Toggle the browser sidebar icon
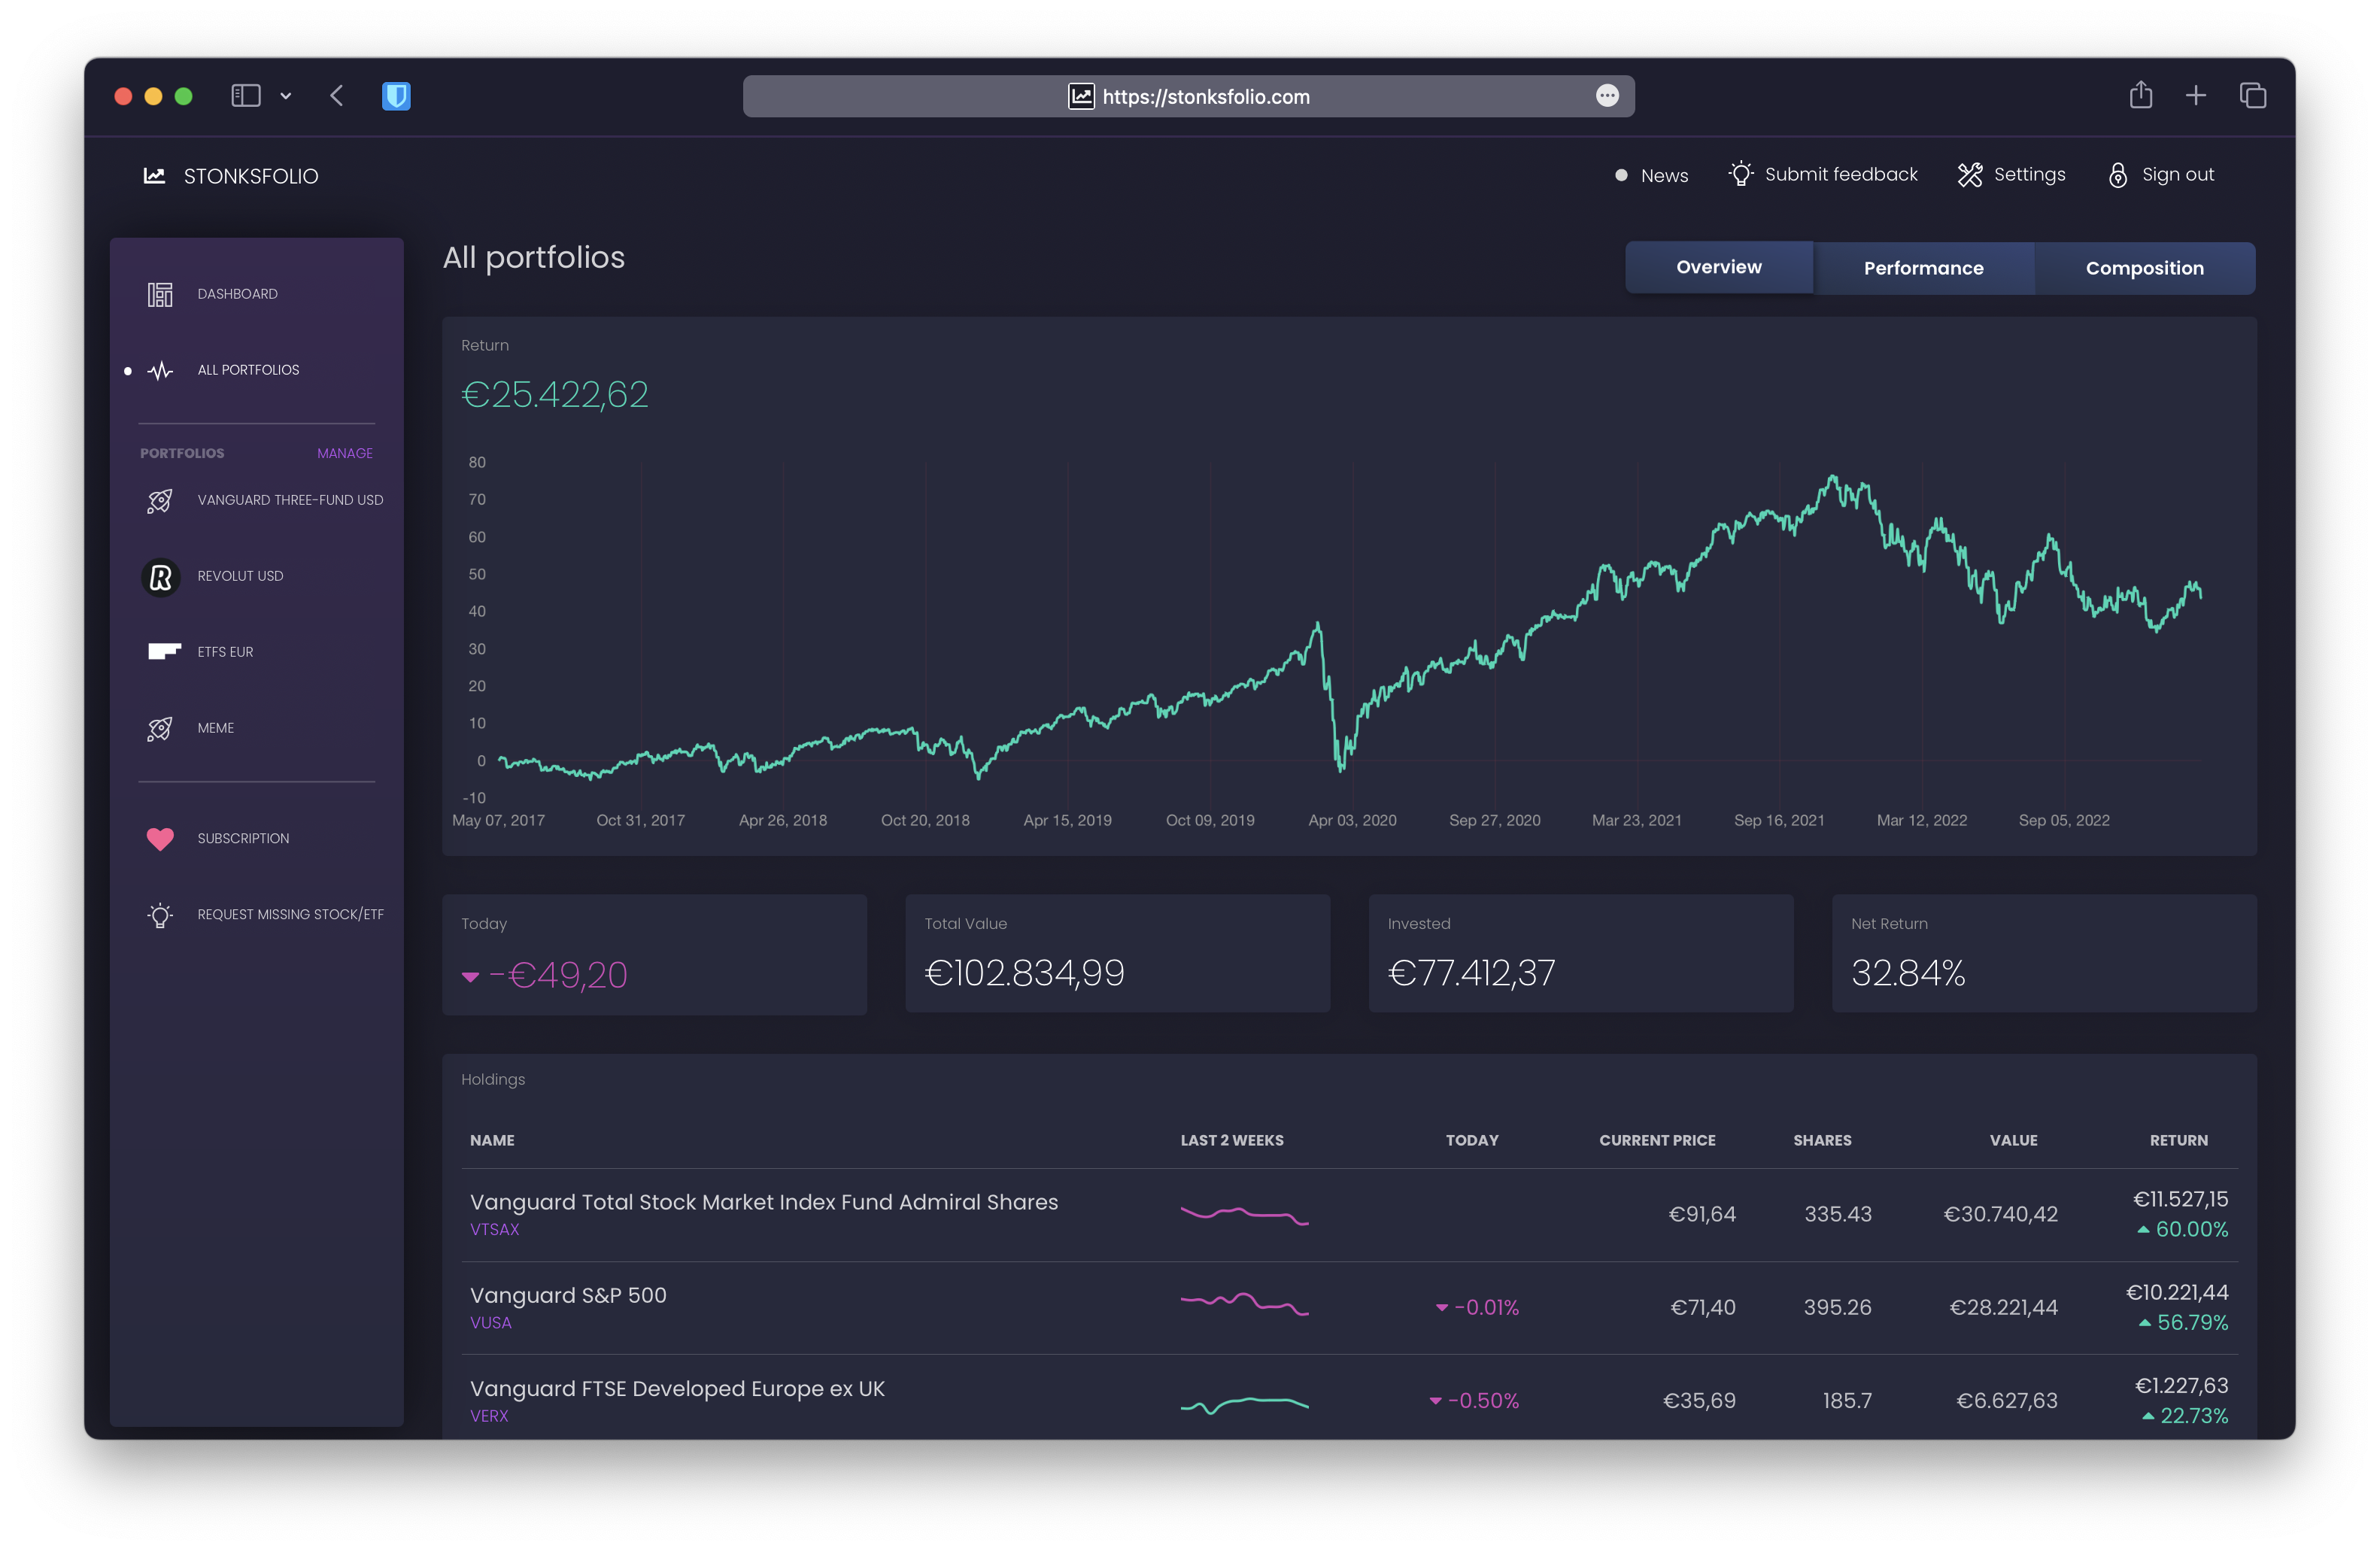 point(246,96)
